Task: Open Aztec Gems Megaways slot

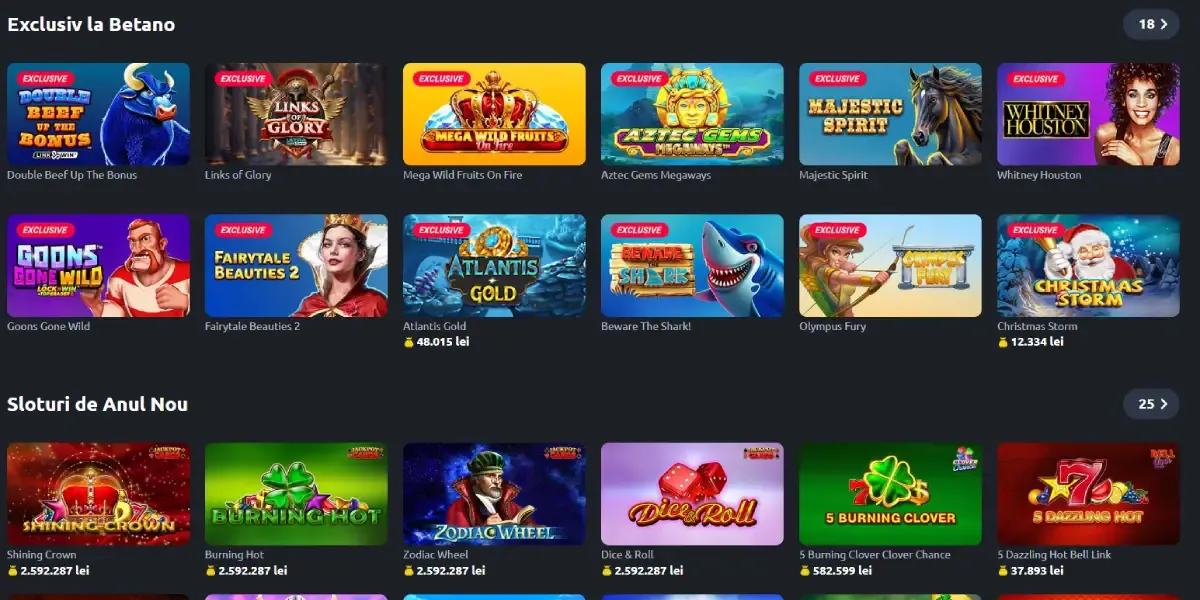Action: [692, 114]
